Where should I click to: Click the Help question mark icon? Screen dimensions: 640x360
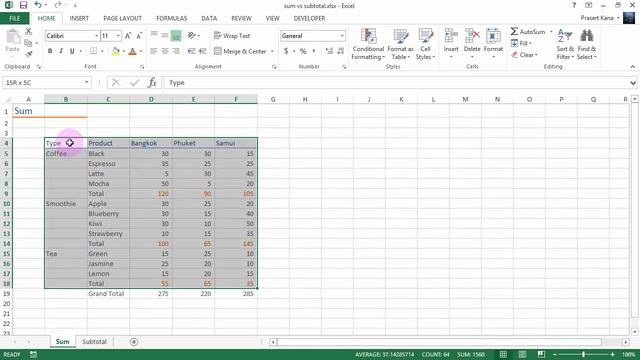[x=574, y=5]
